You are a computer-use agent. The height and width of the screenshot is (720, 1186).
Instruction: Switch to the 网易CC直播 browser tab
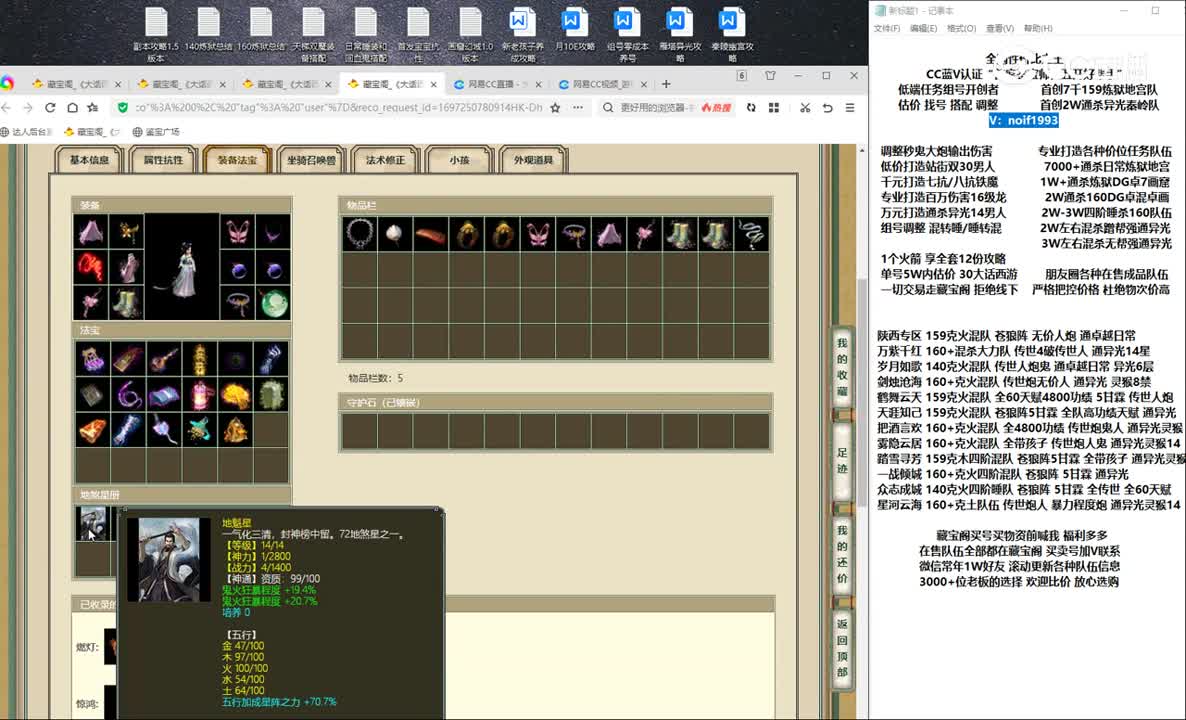496,84
